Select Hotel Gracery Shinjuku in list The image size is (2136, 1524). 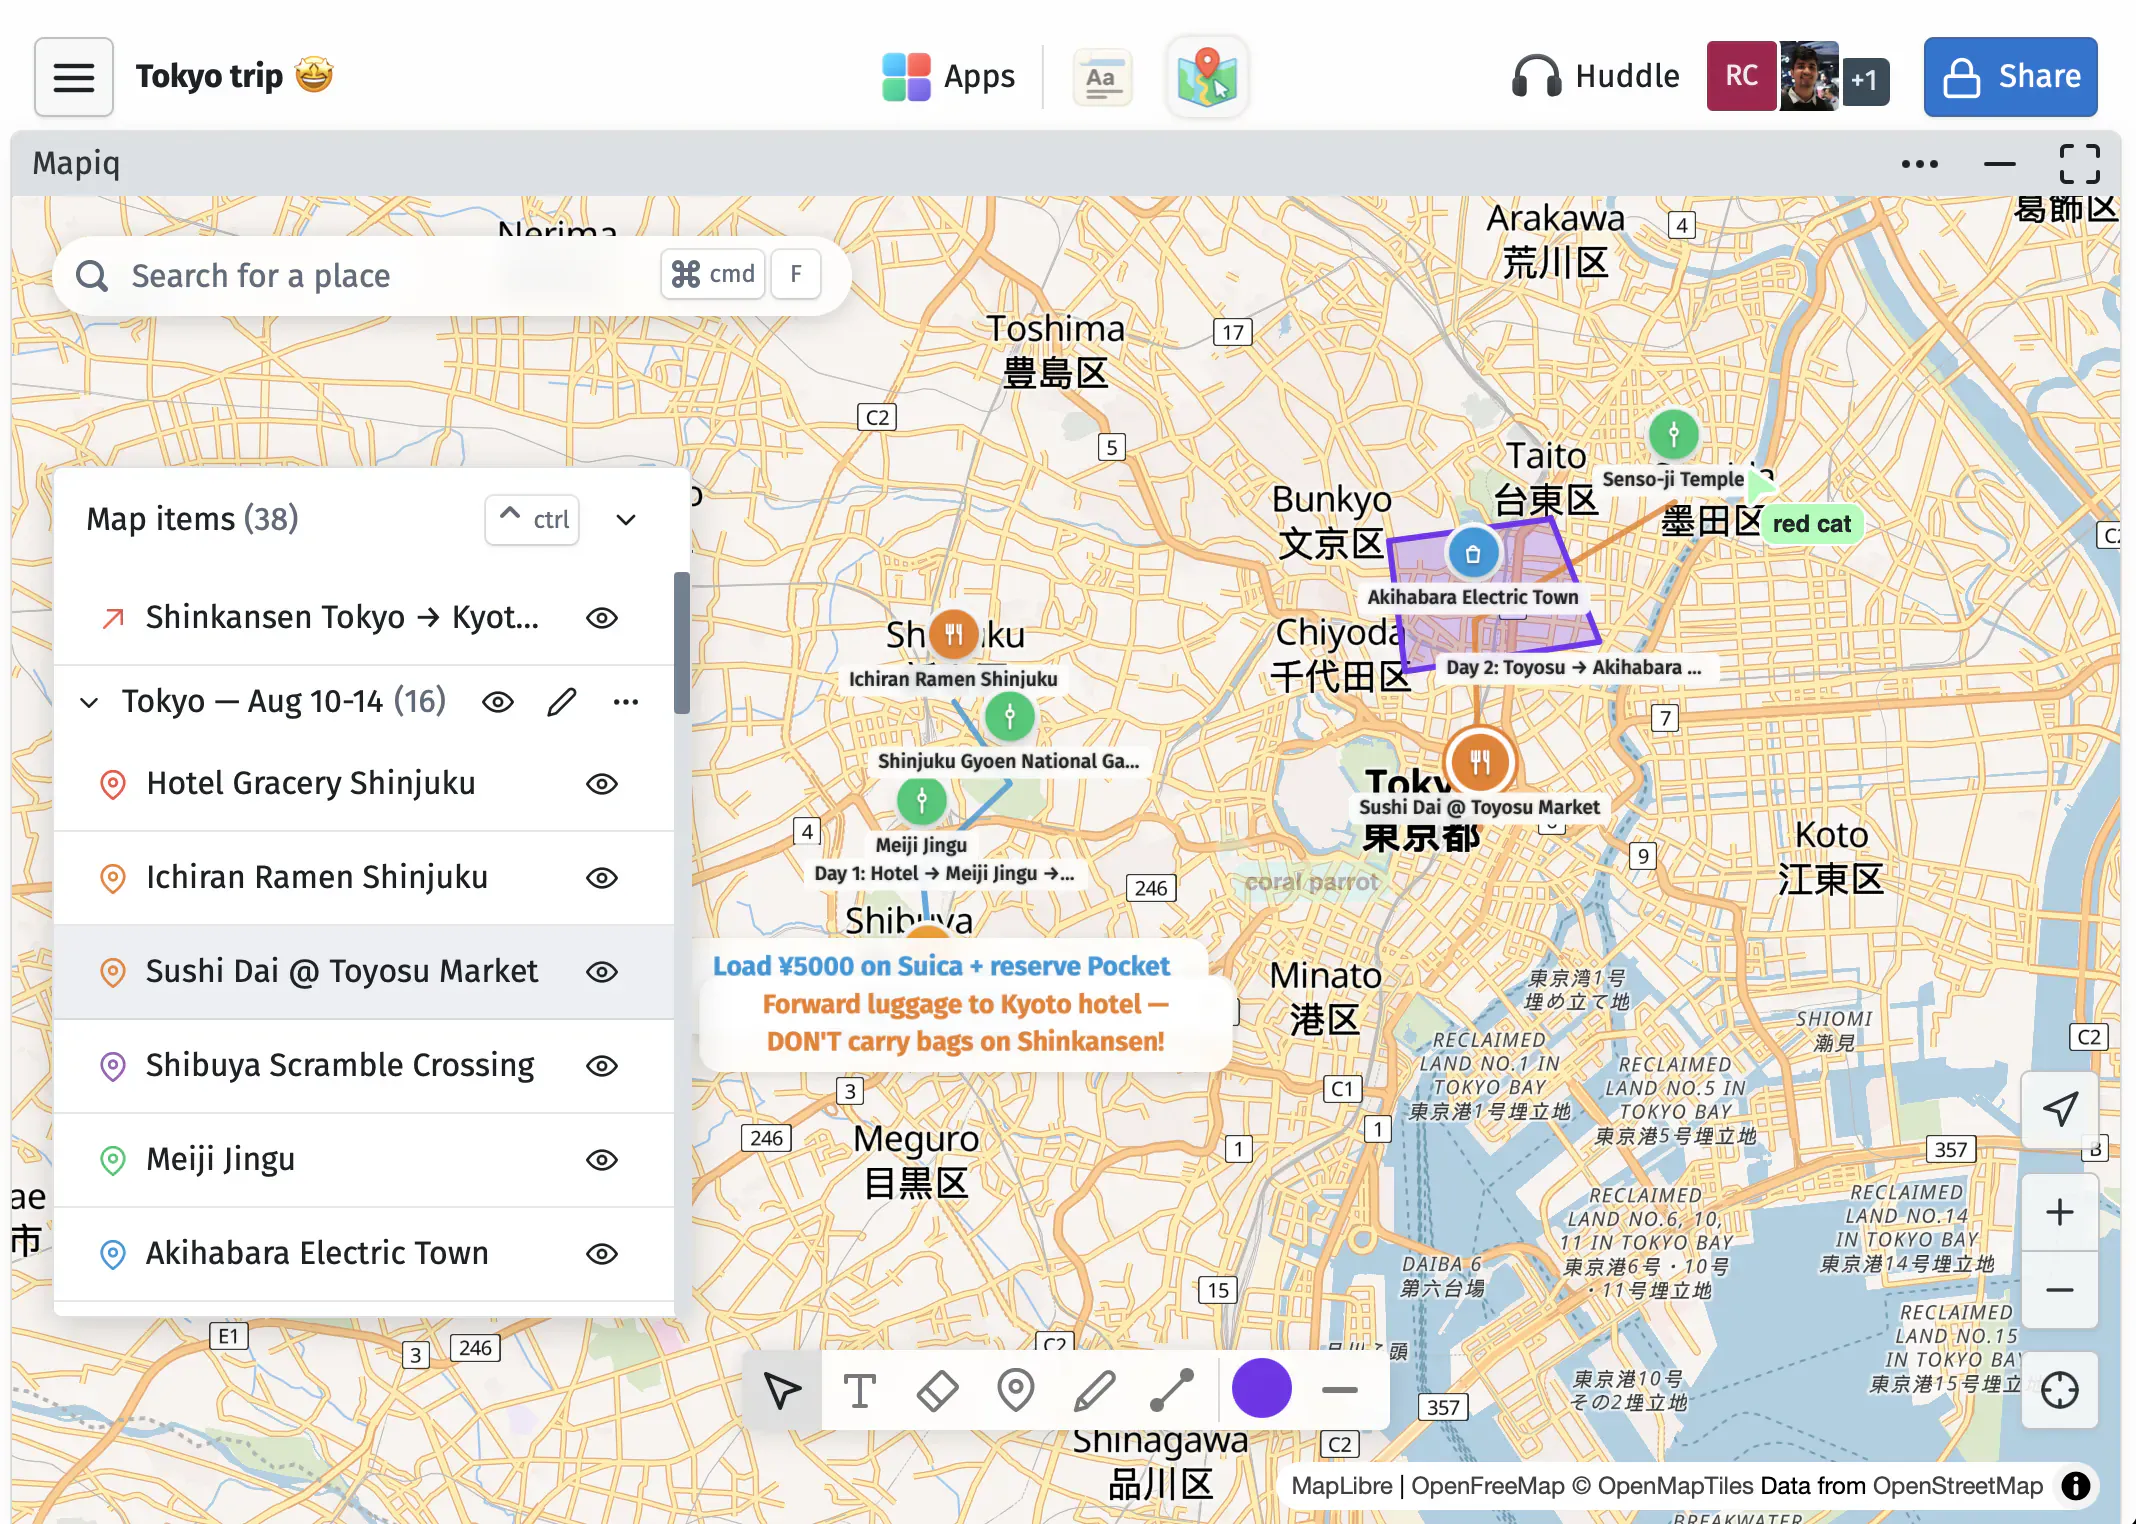click(365, 784)
